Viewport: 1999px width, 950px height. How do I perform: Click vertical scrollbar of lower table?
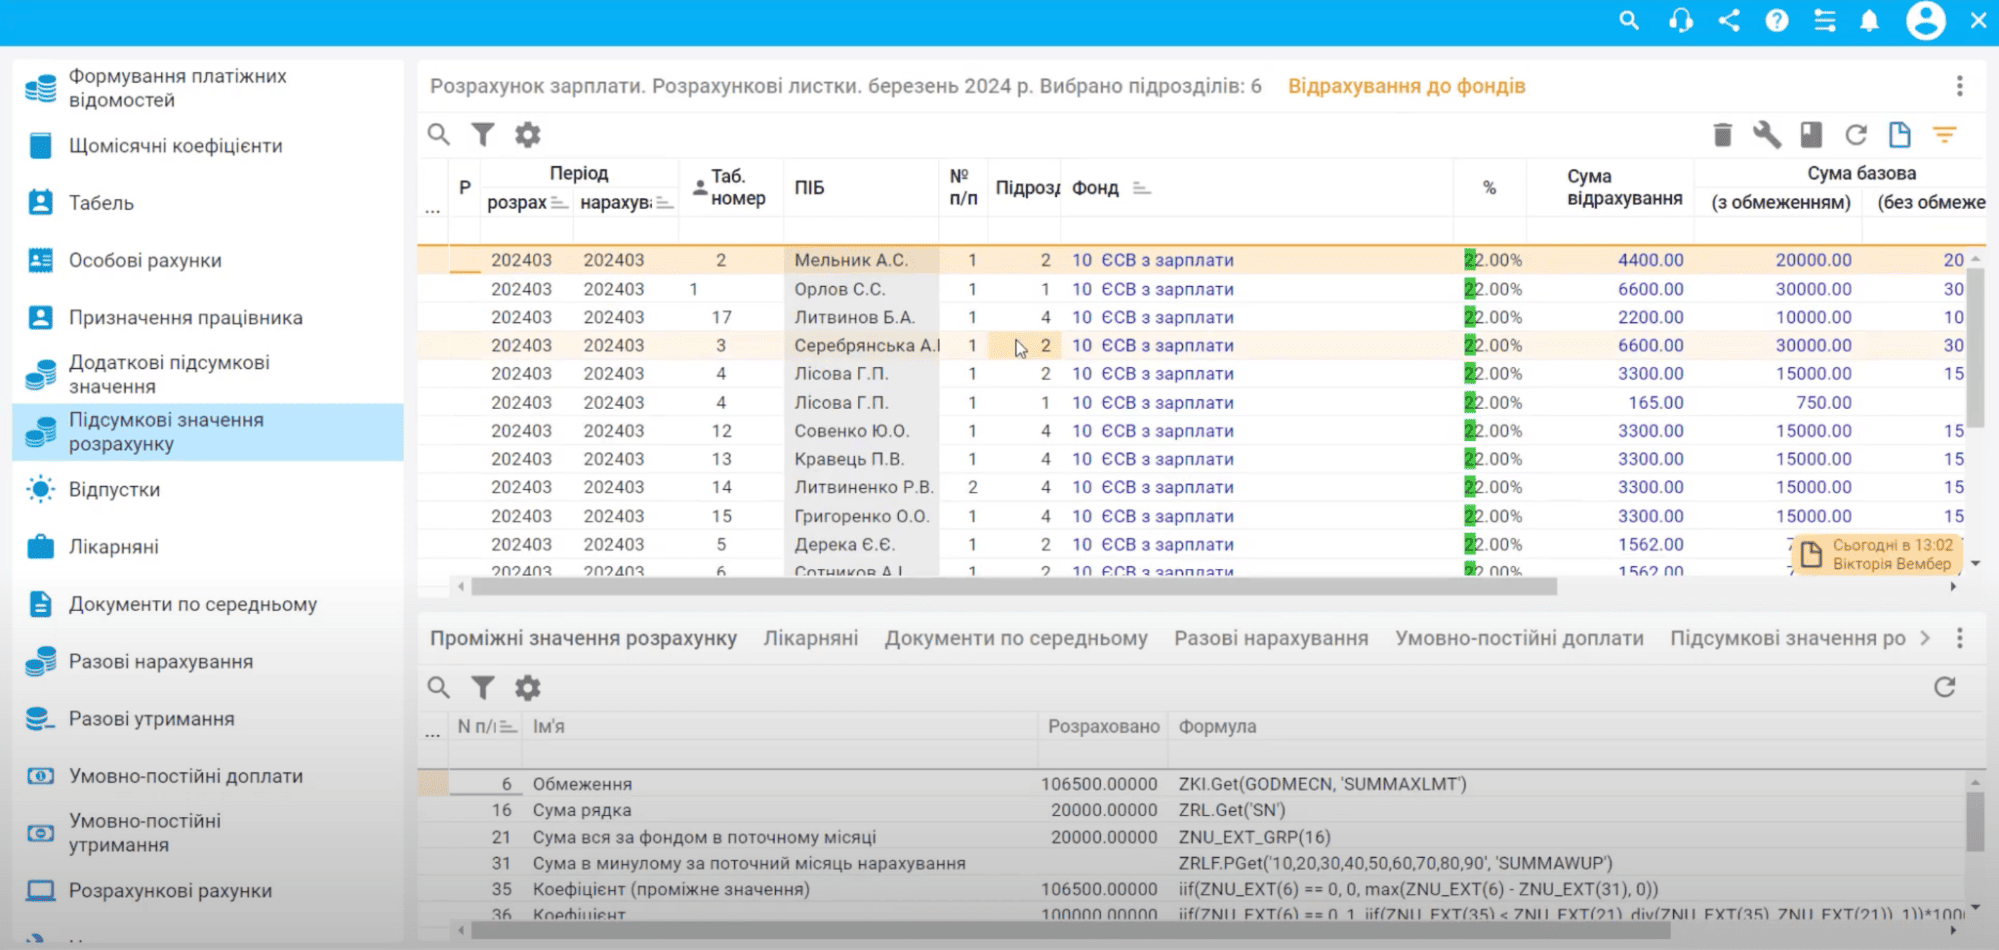(x=1975, y=820)
